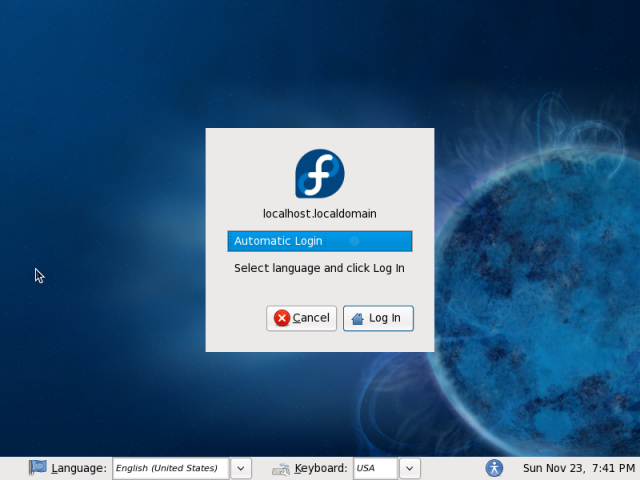640x480 pixels.
Task: Click the house icon on Log In
Action: point(357,318)
